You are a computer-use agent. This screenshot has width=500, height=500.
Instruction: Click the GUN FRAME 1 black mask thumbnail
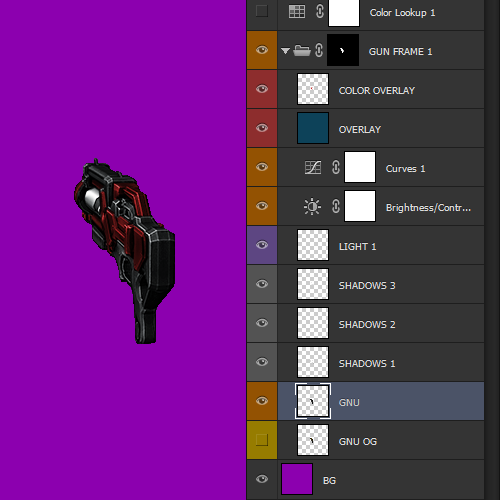pyautogui.click(x=343, y=50)
